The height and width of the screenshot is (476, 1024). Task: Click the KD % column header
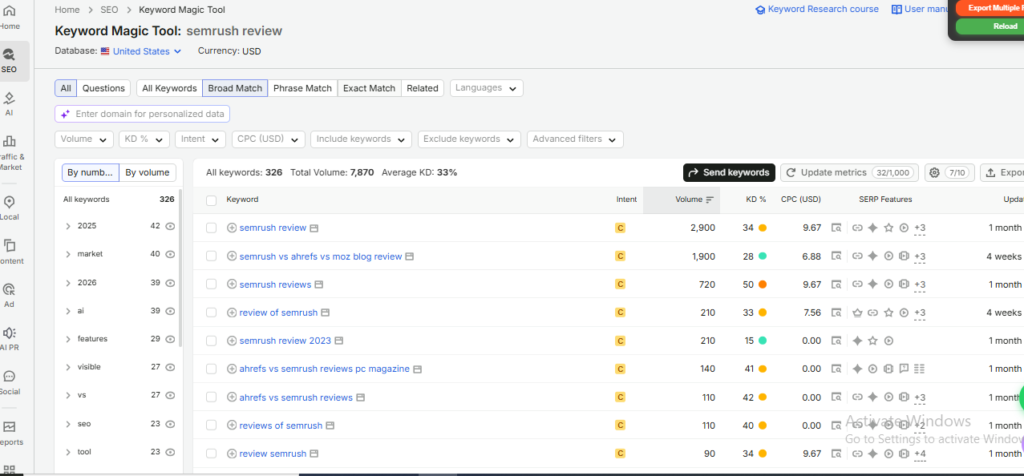click(756, 199)
